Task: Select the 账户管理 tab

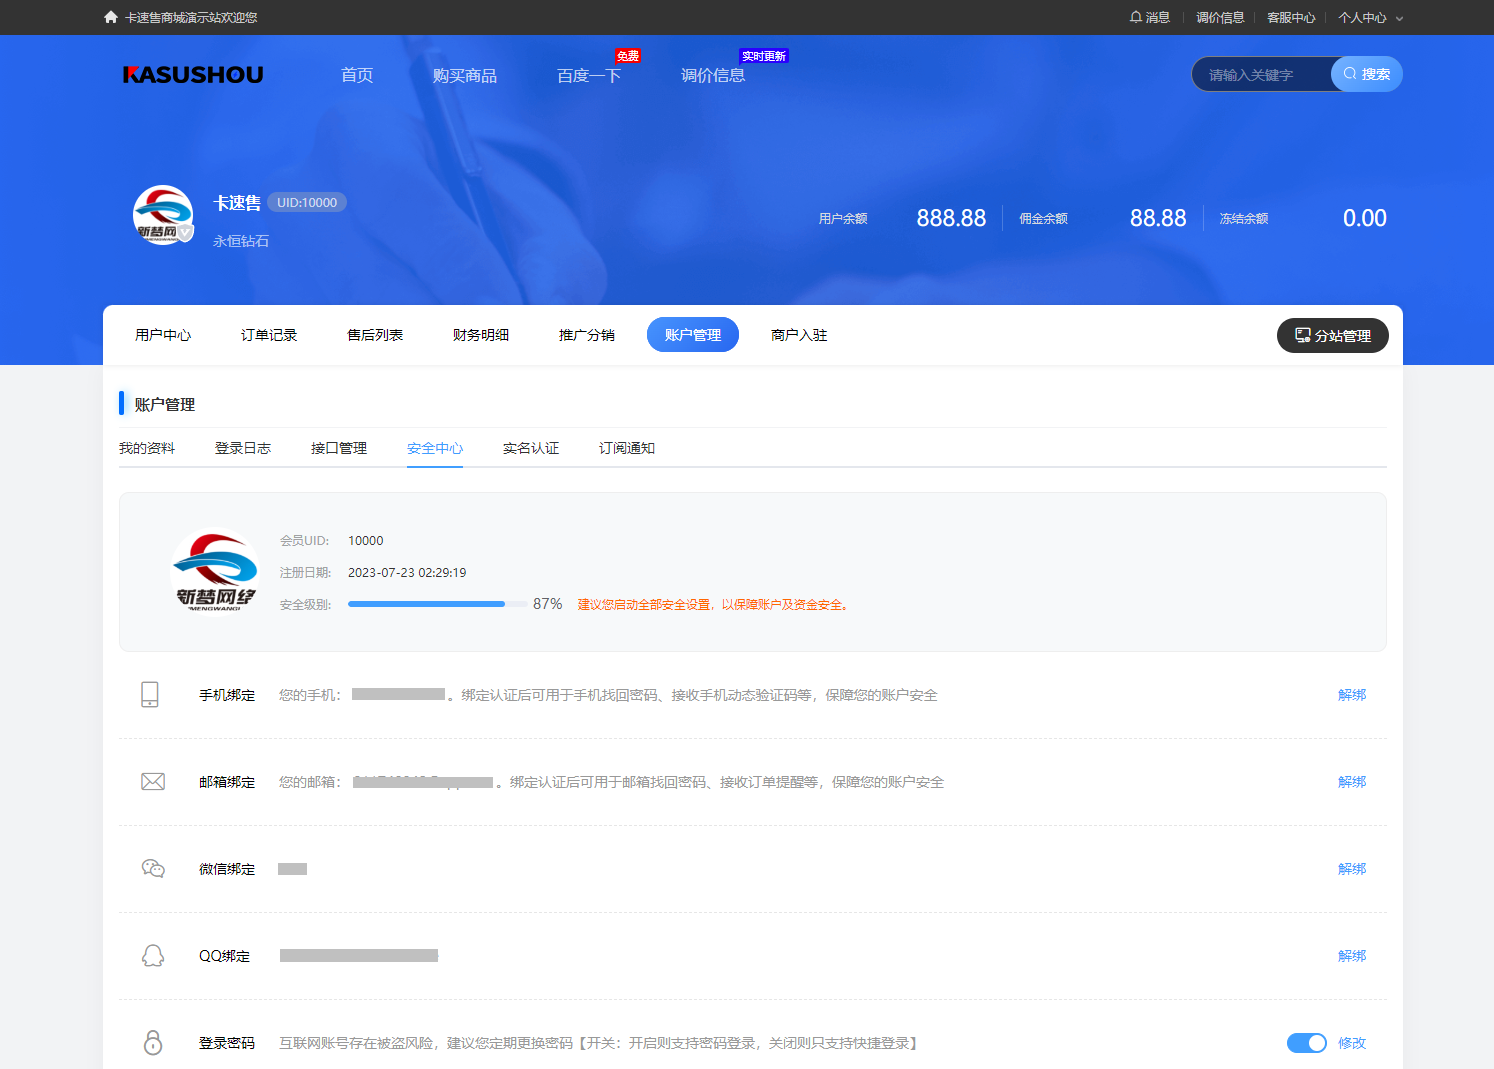Action: pyautogui.click(x=693, y=335)
